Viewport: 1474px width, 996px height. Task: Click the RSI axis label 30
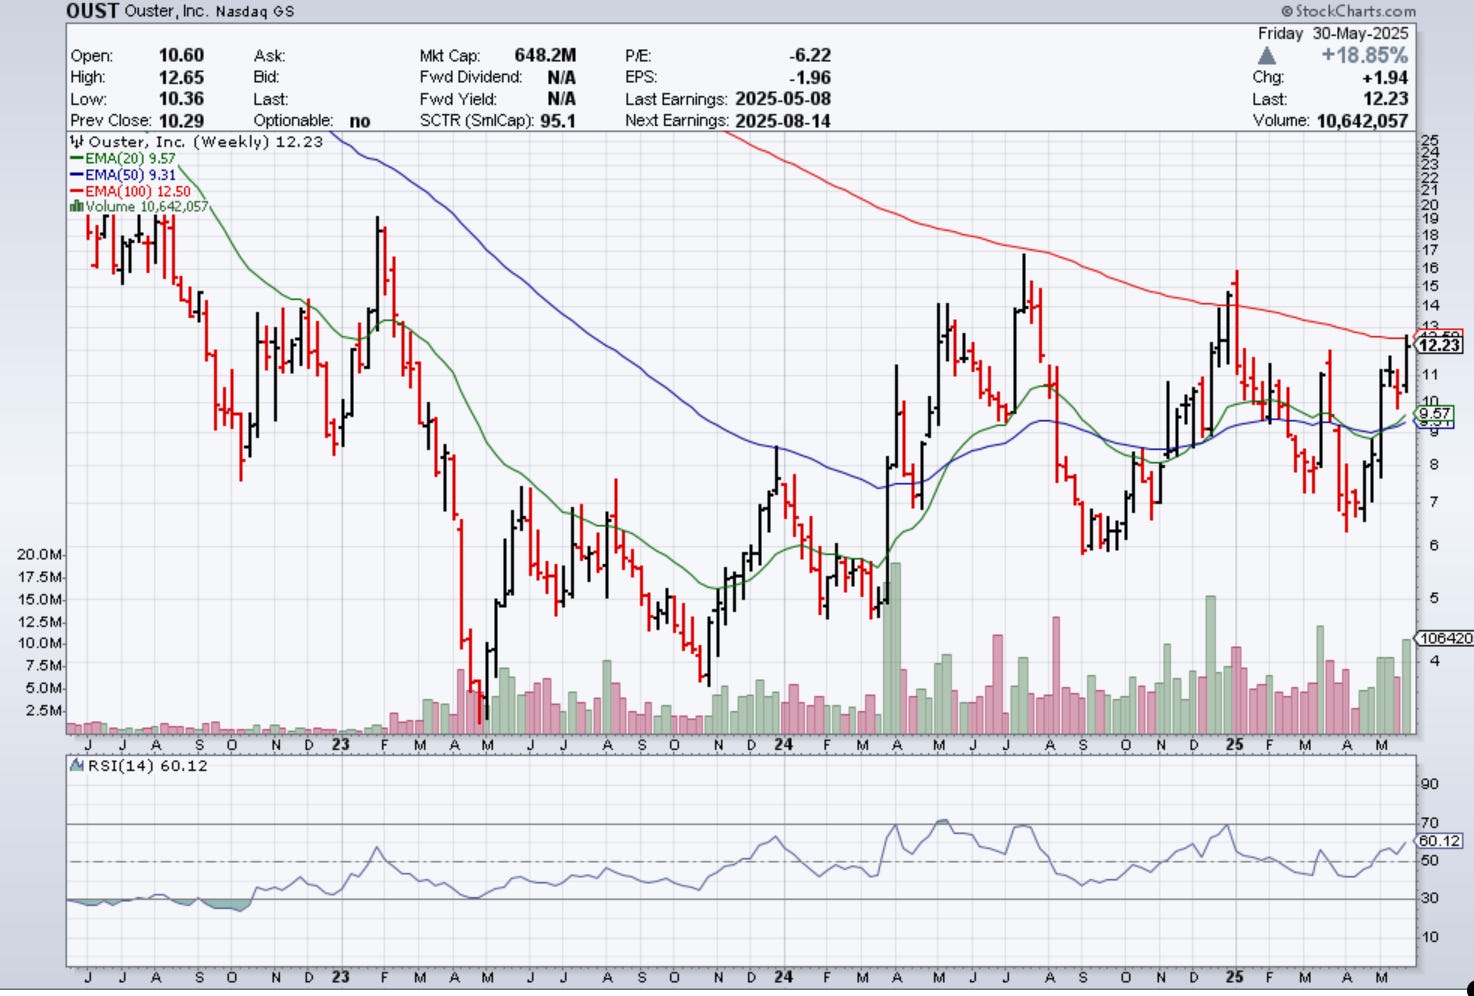1430,898
